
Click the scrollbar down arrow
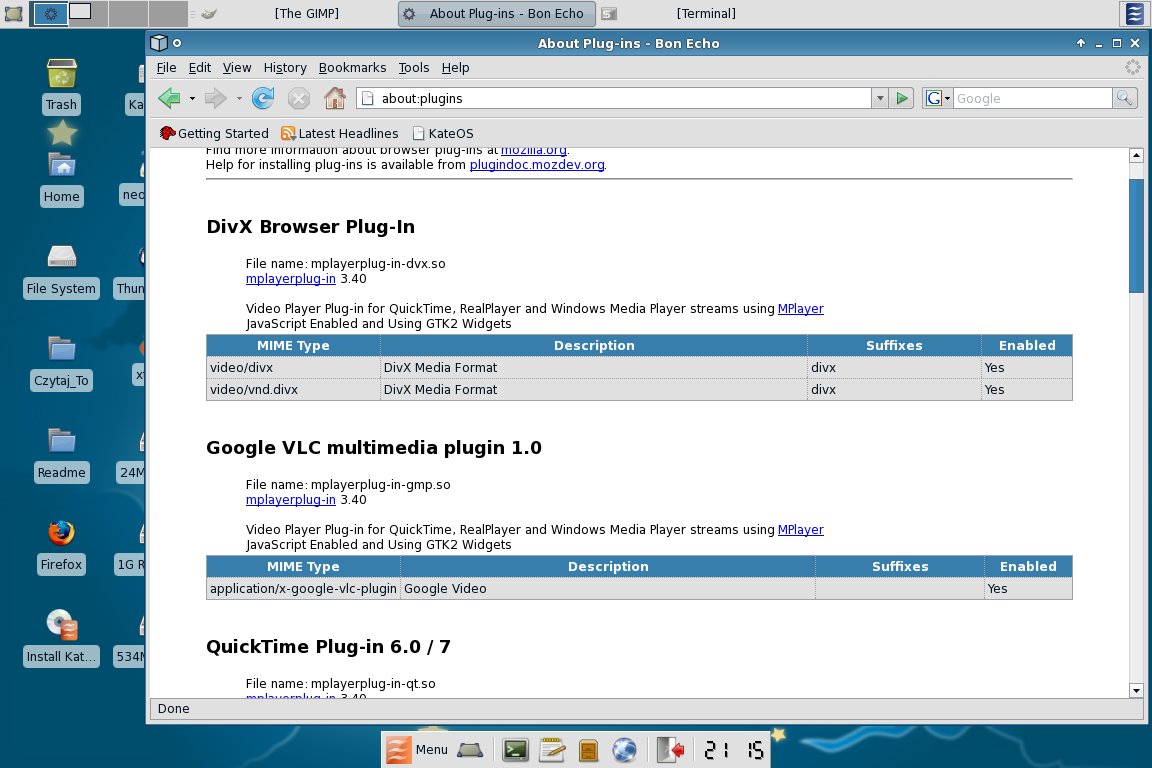[x=1136, y=690]
